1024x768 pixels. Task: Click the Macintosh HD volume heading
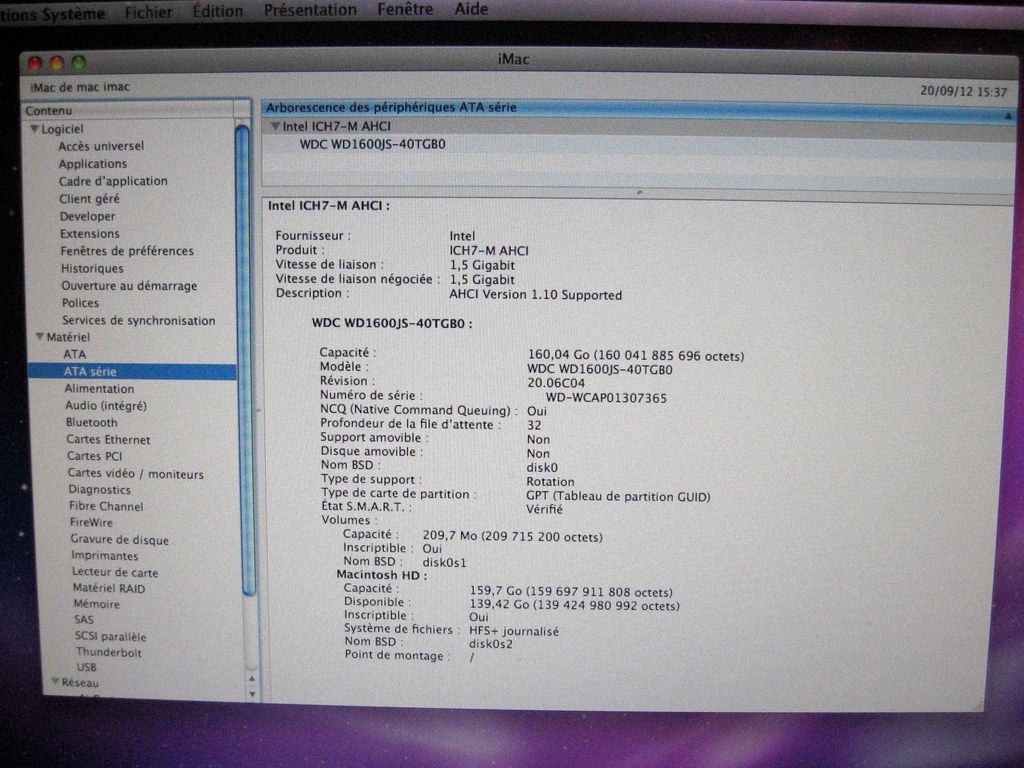pyautogui.click(x=381, y=575)
